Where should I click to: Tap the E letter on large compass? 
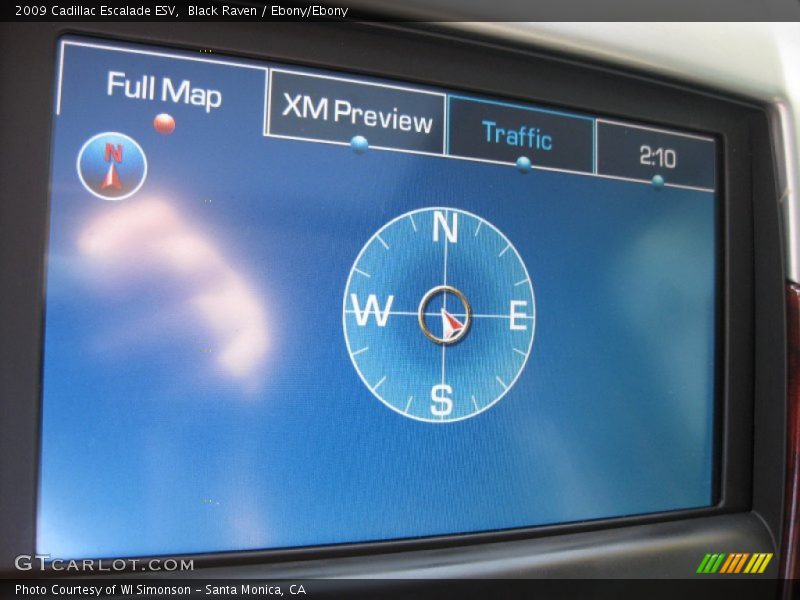coord(518,315)
